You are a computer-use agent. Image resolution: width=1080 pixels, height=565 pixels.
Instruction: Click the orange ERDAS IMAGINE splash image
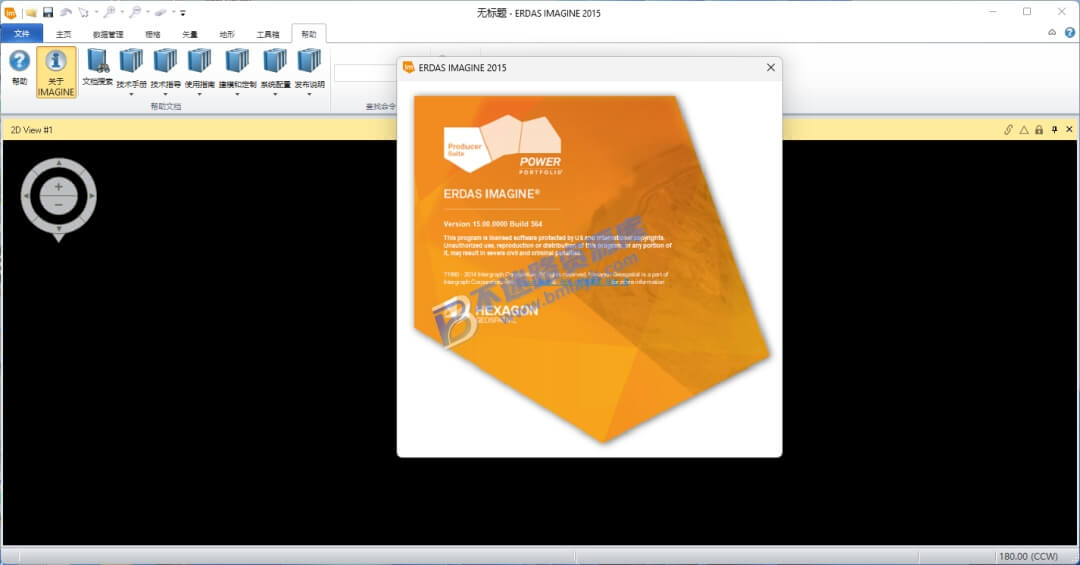[x=591, y=269]
